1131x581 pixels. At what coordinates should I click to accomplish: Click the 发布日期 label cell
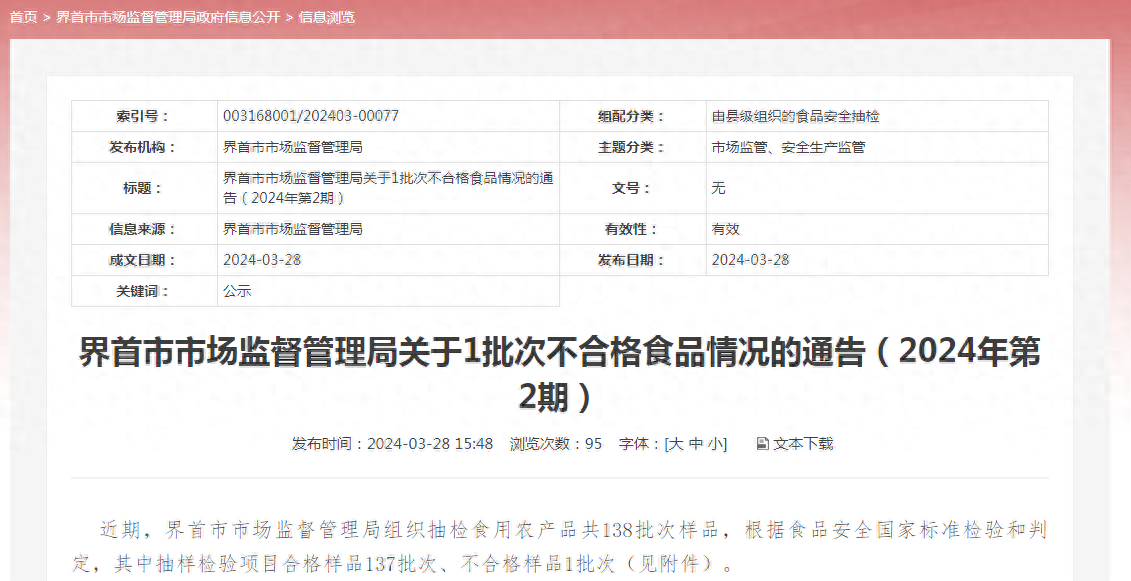pyautogui.click(x=633, y=260)
